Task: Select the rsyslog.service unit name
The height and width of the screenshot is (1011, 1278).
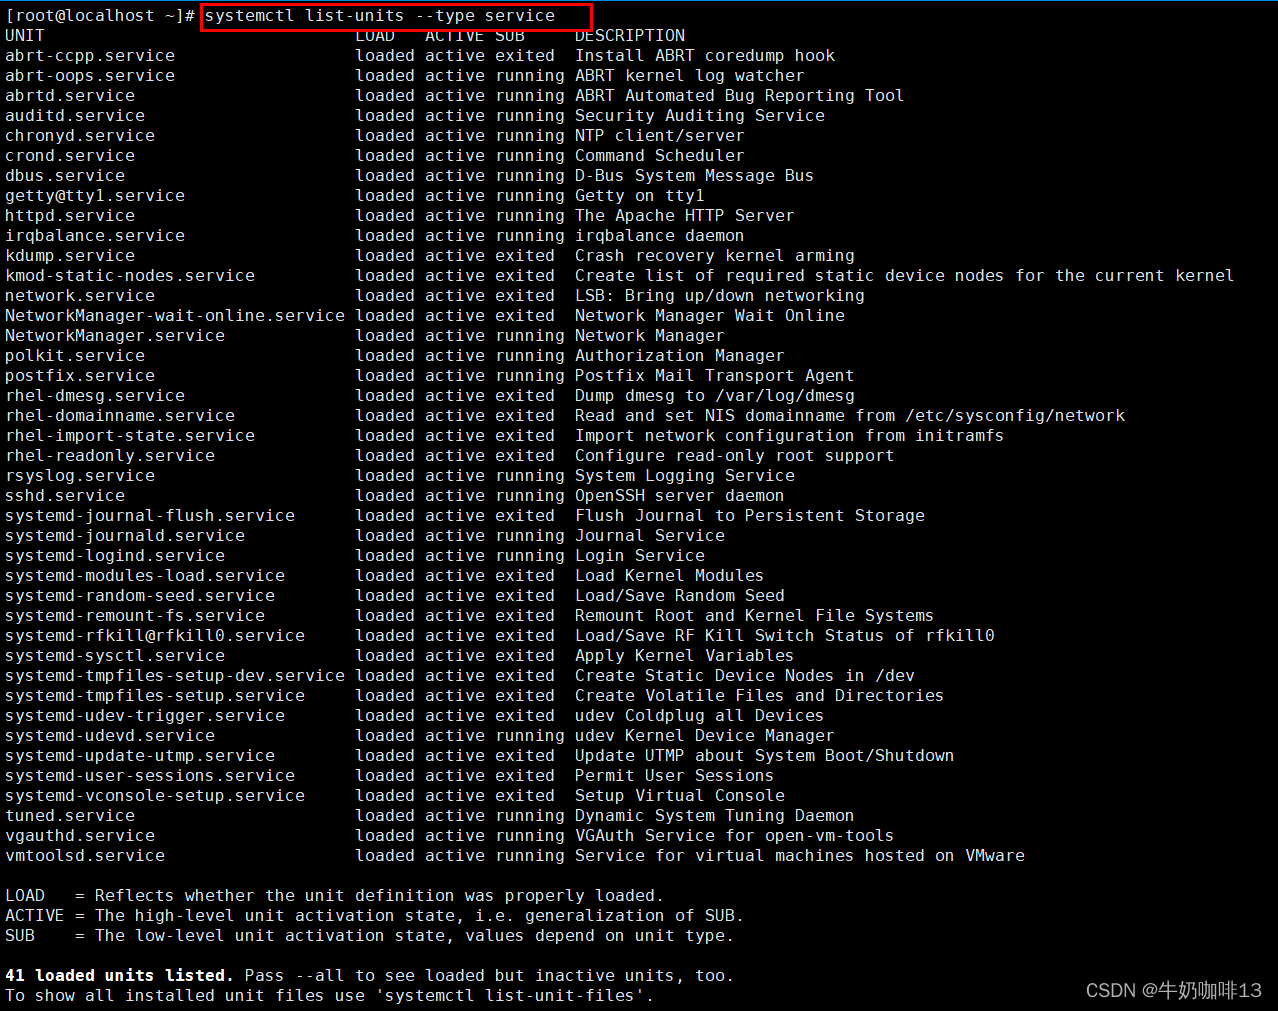Action: click(x=80, y=476)
